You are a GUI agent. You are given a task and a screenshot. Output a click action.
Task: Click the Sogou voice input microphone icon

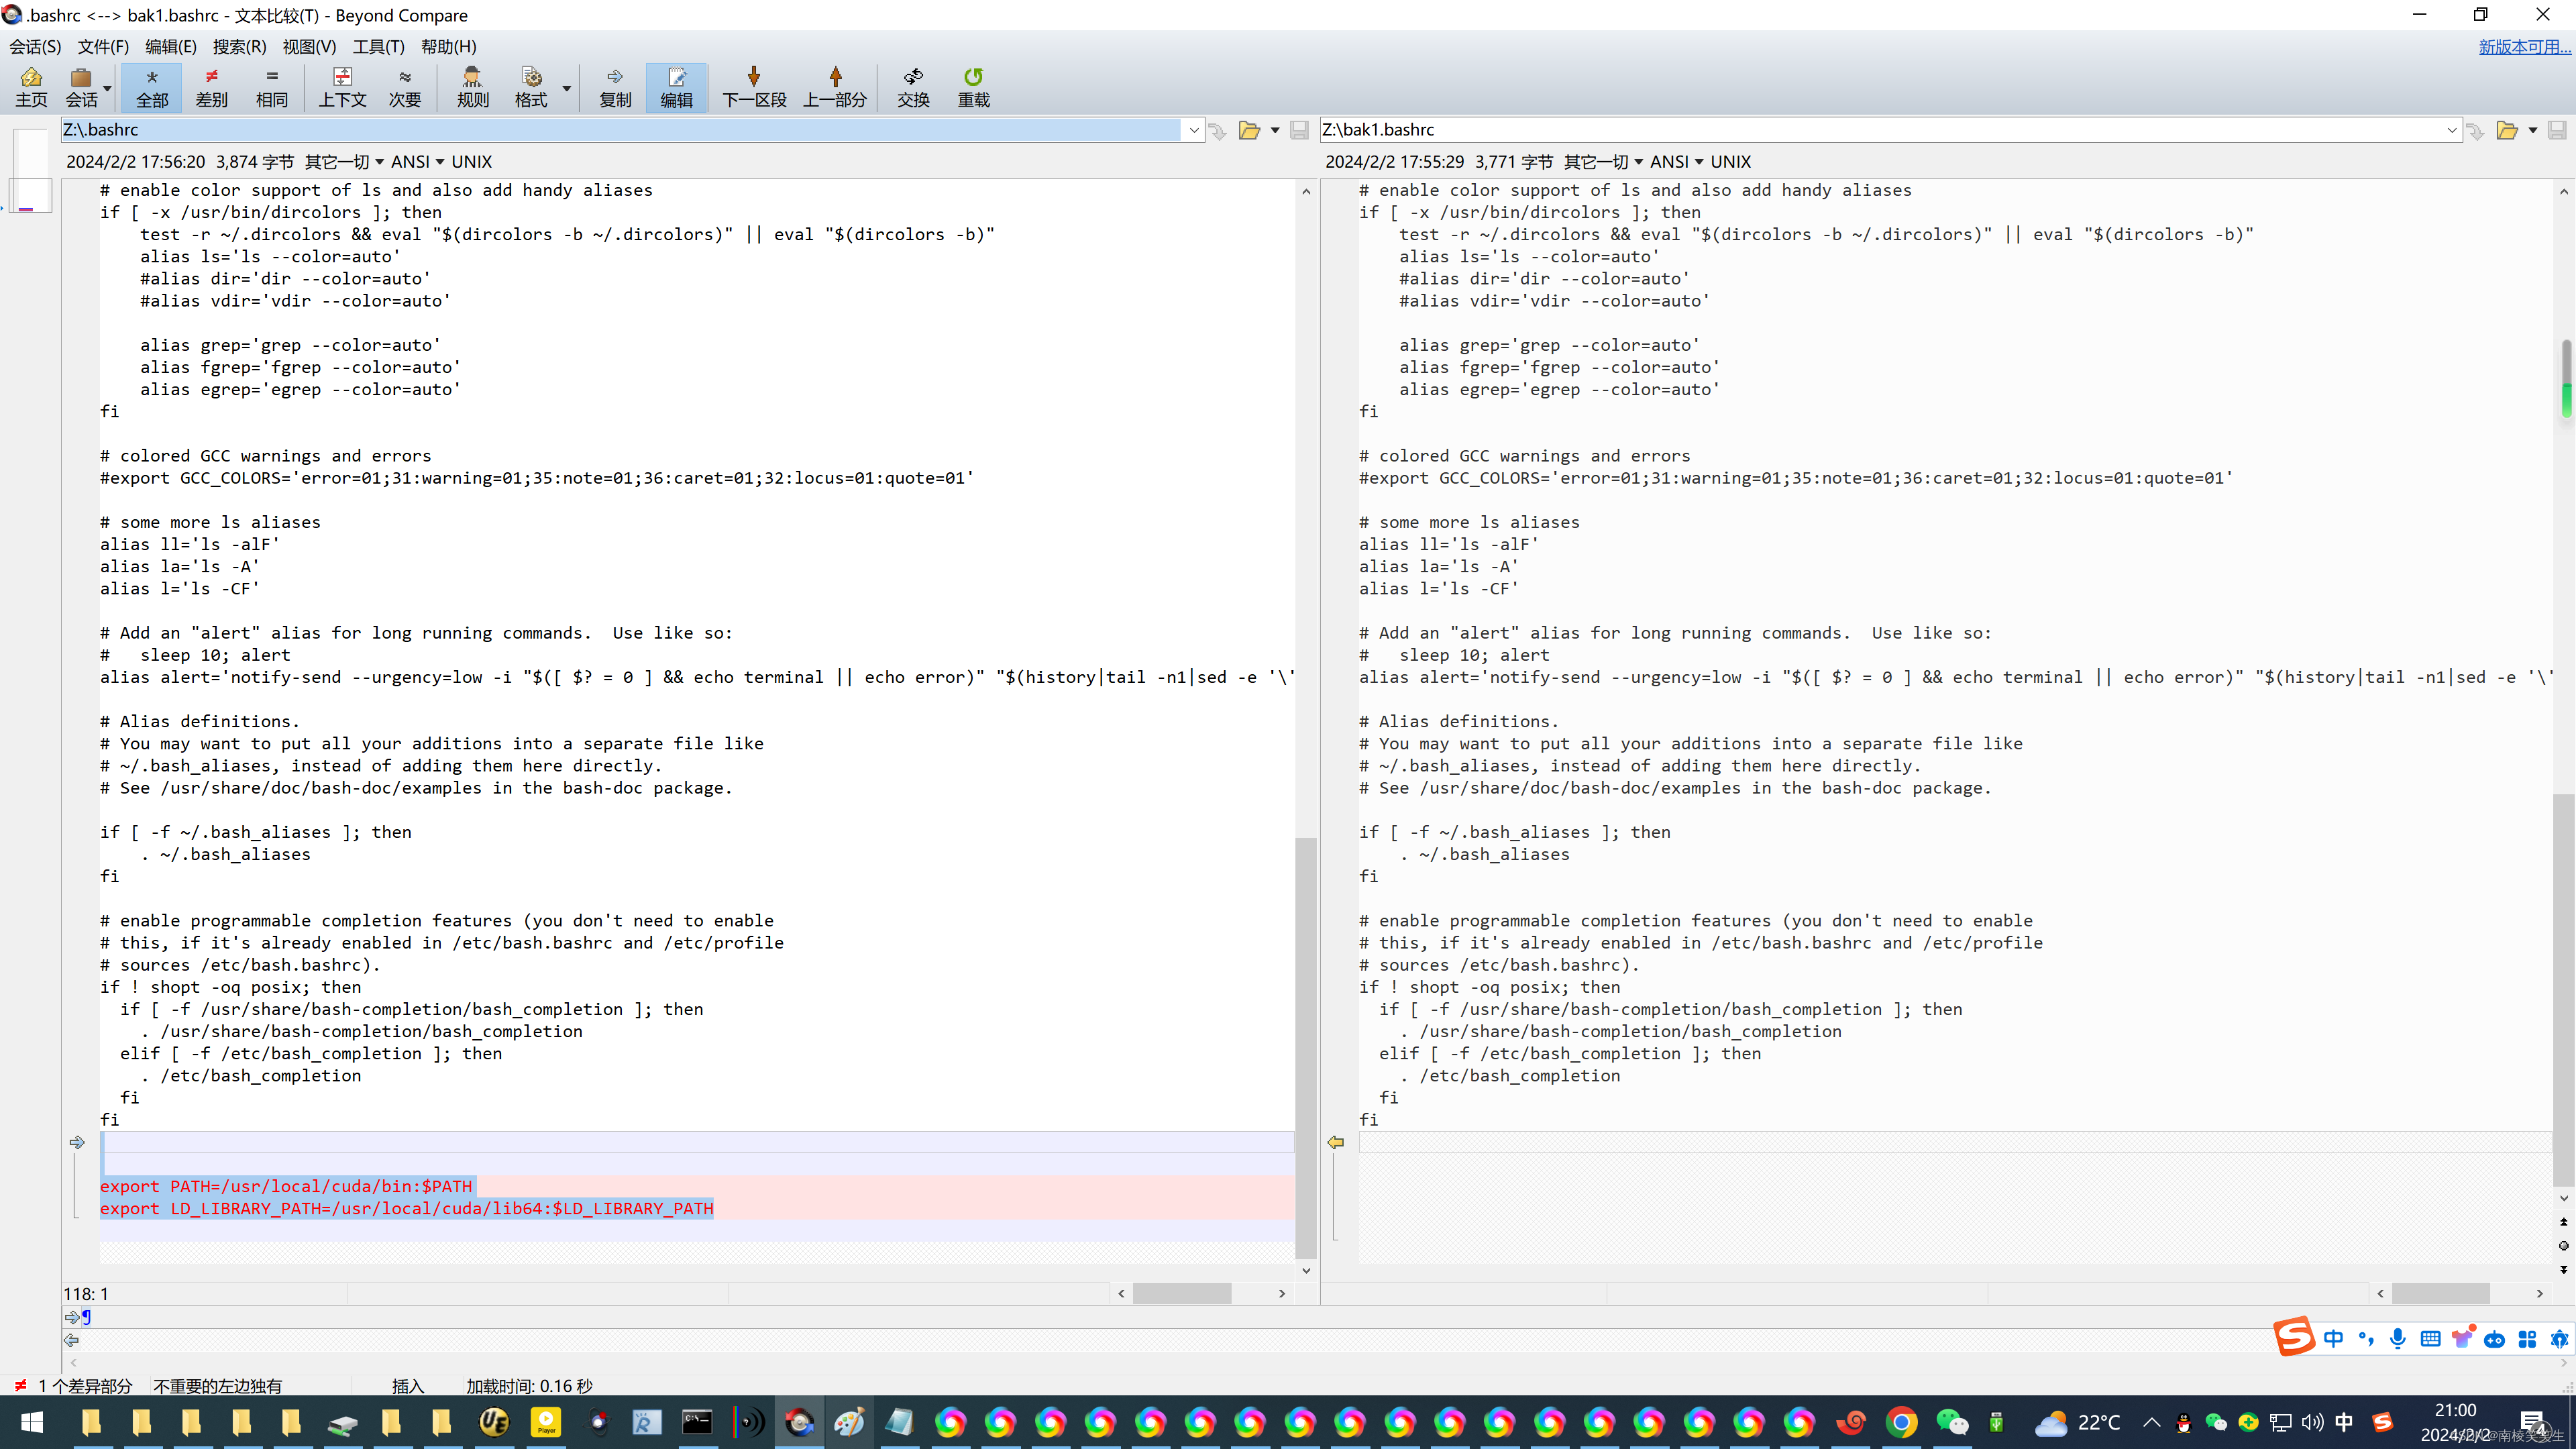click(x=2398, y=1339)
